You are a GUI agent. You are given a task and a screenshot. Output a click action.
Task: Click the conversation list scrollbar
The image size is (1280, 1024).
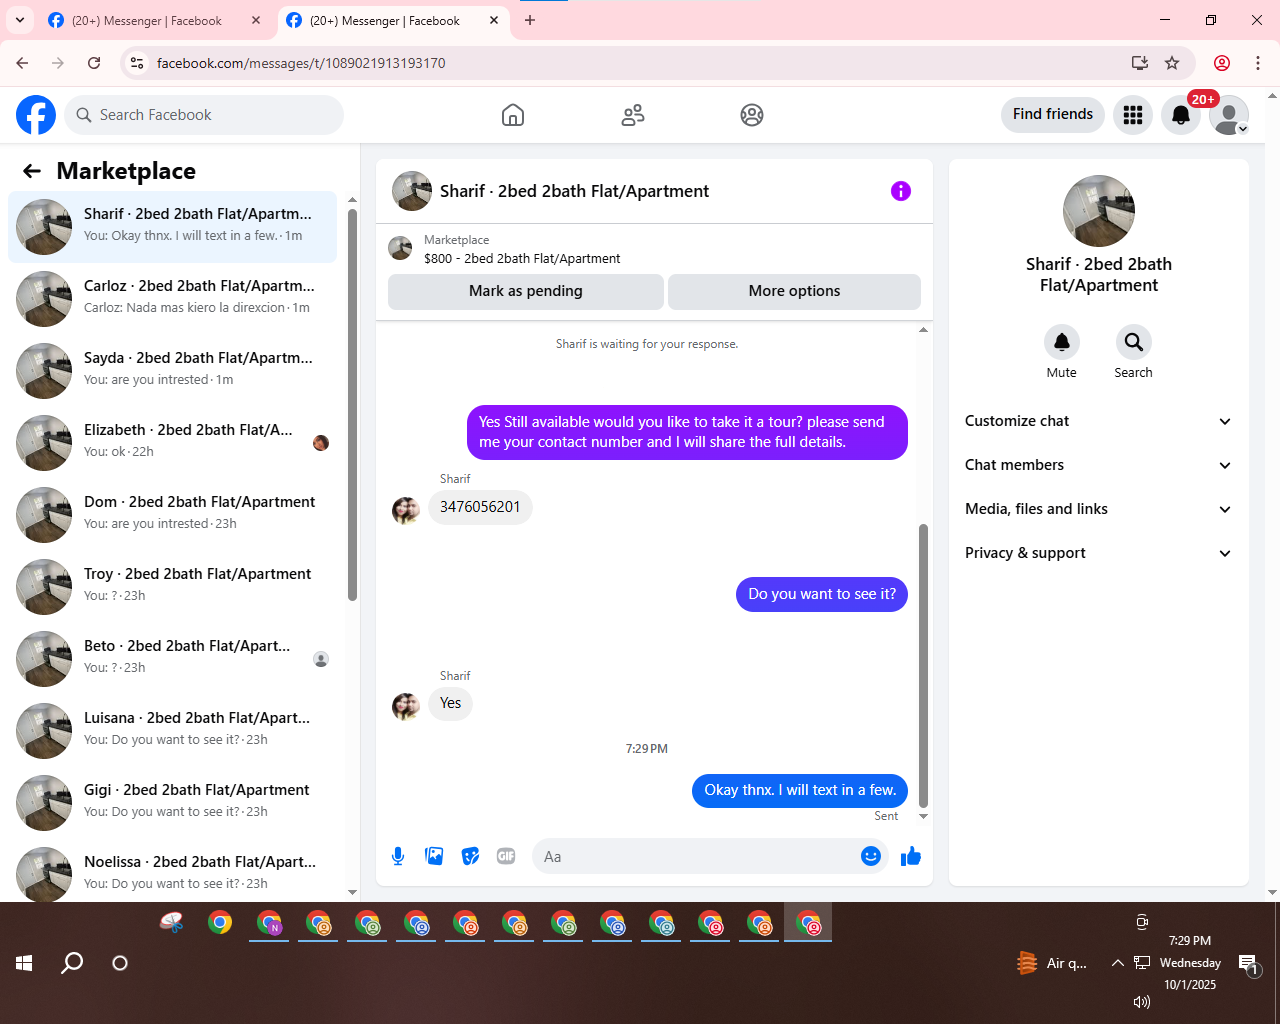[352, 405]
